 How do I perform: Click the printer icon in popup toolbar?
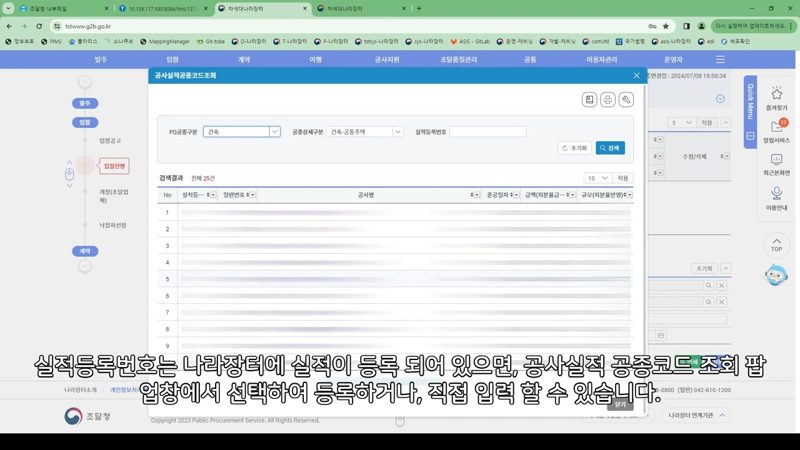point(608,99)
